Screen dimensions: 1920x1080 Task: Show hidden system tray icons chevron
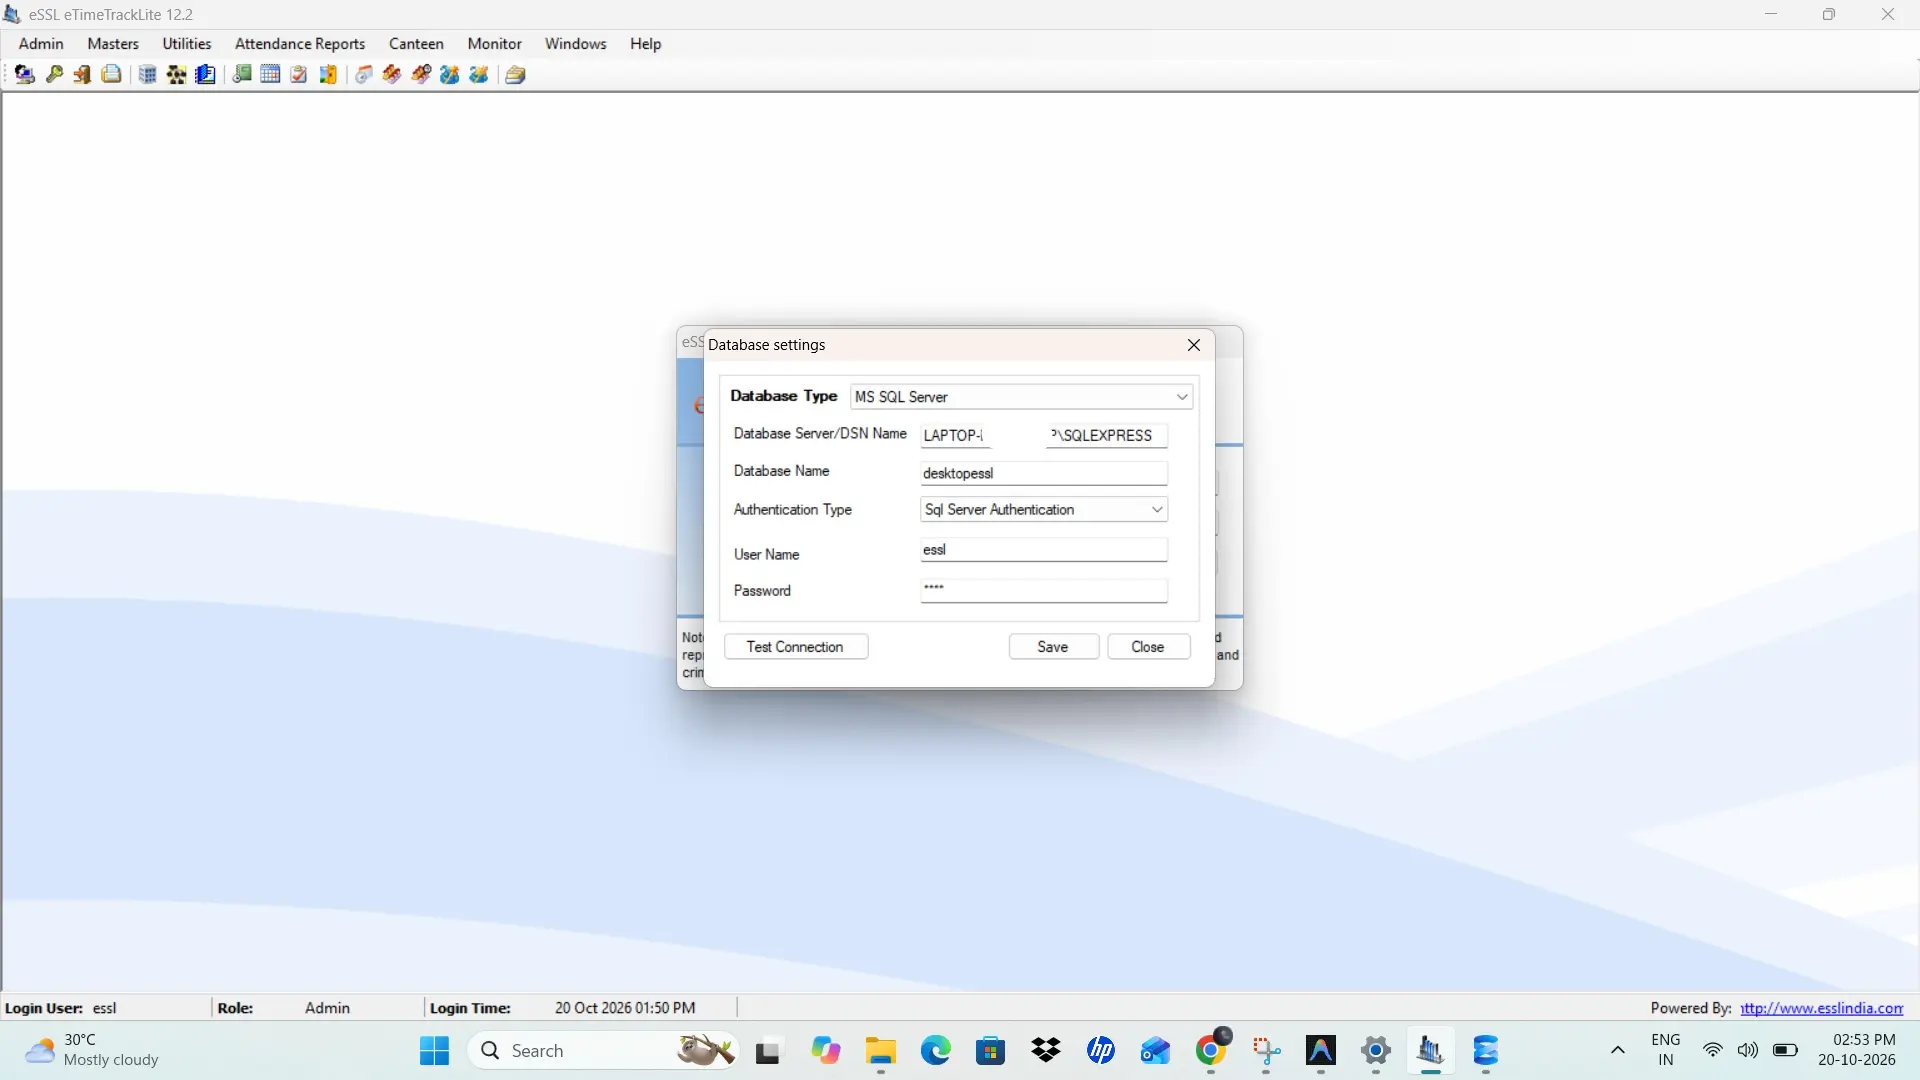click(1618, 1050)
